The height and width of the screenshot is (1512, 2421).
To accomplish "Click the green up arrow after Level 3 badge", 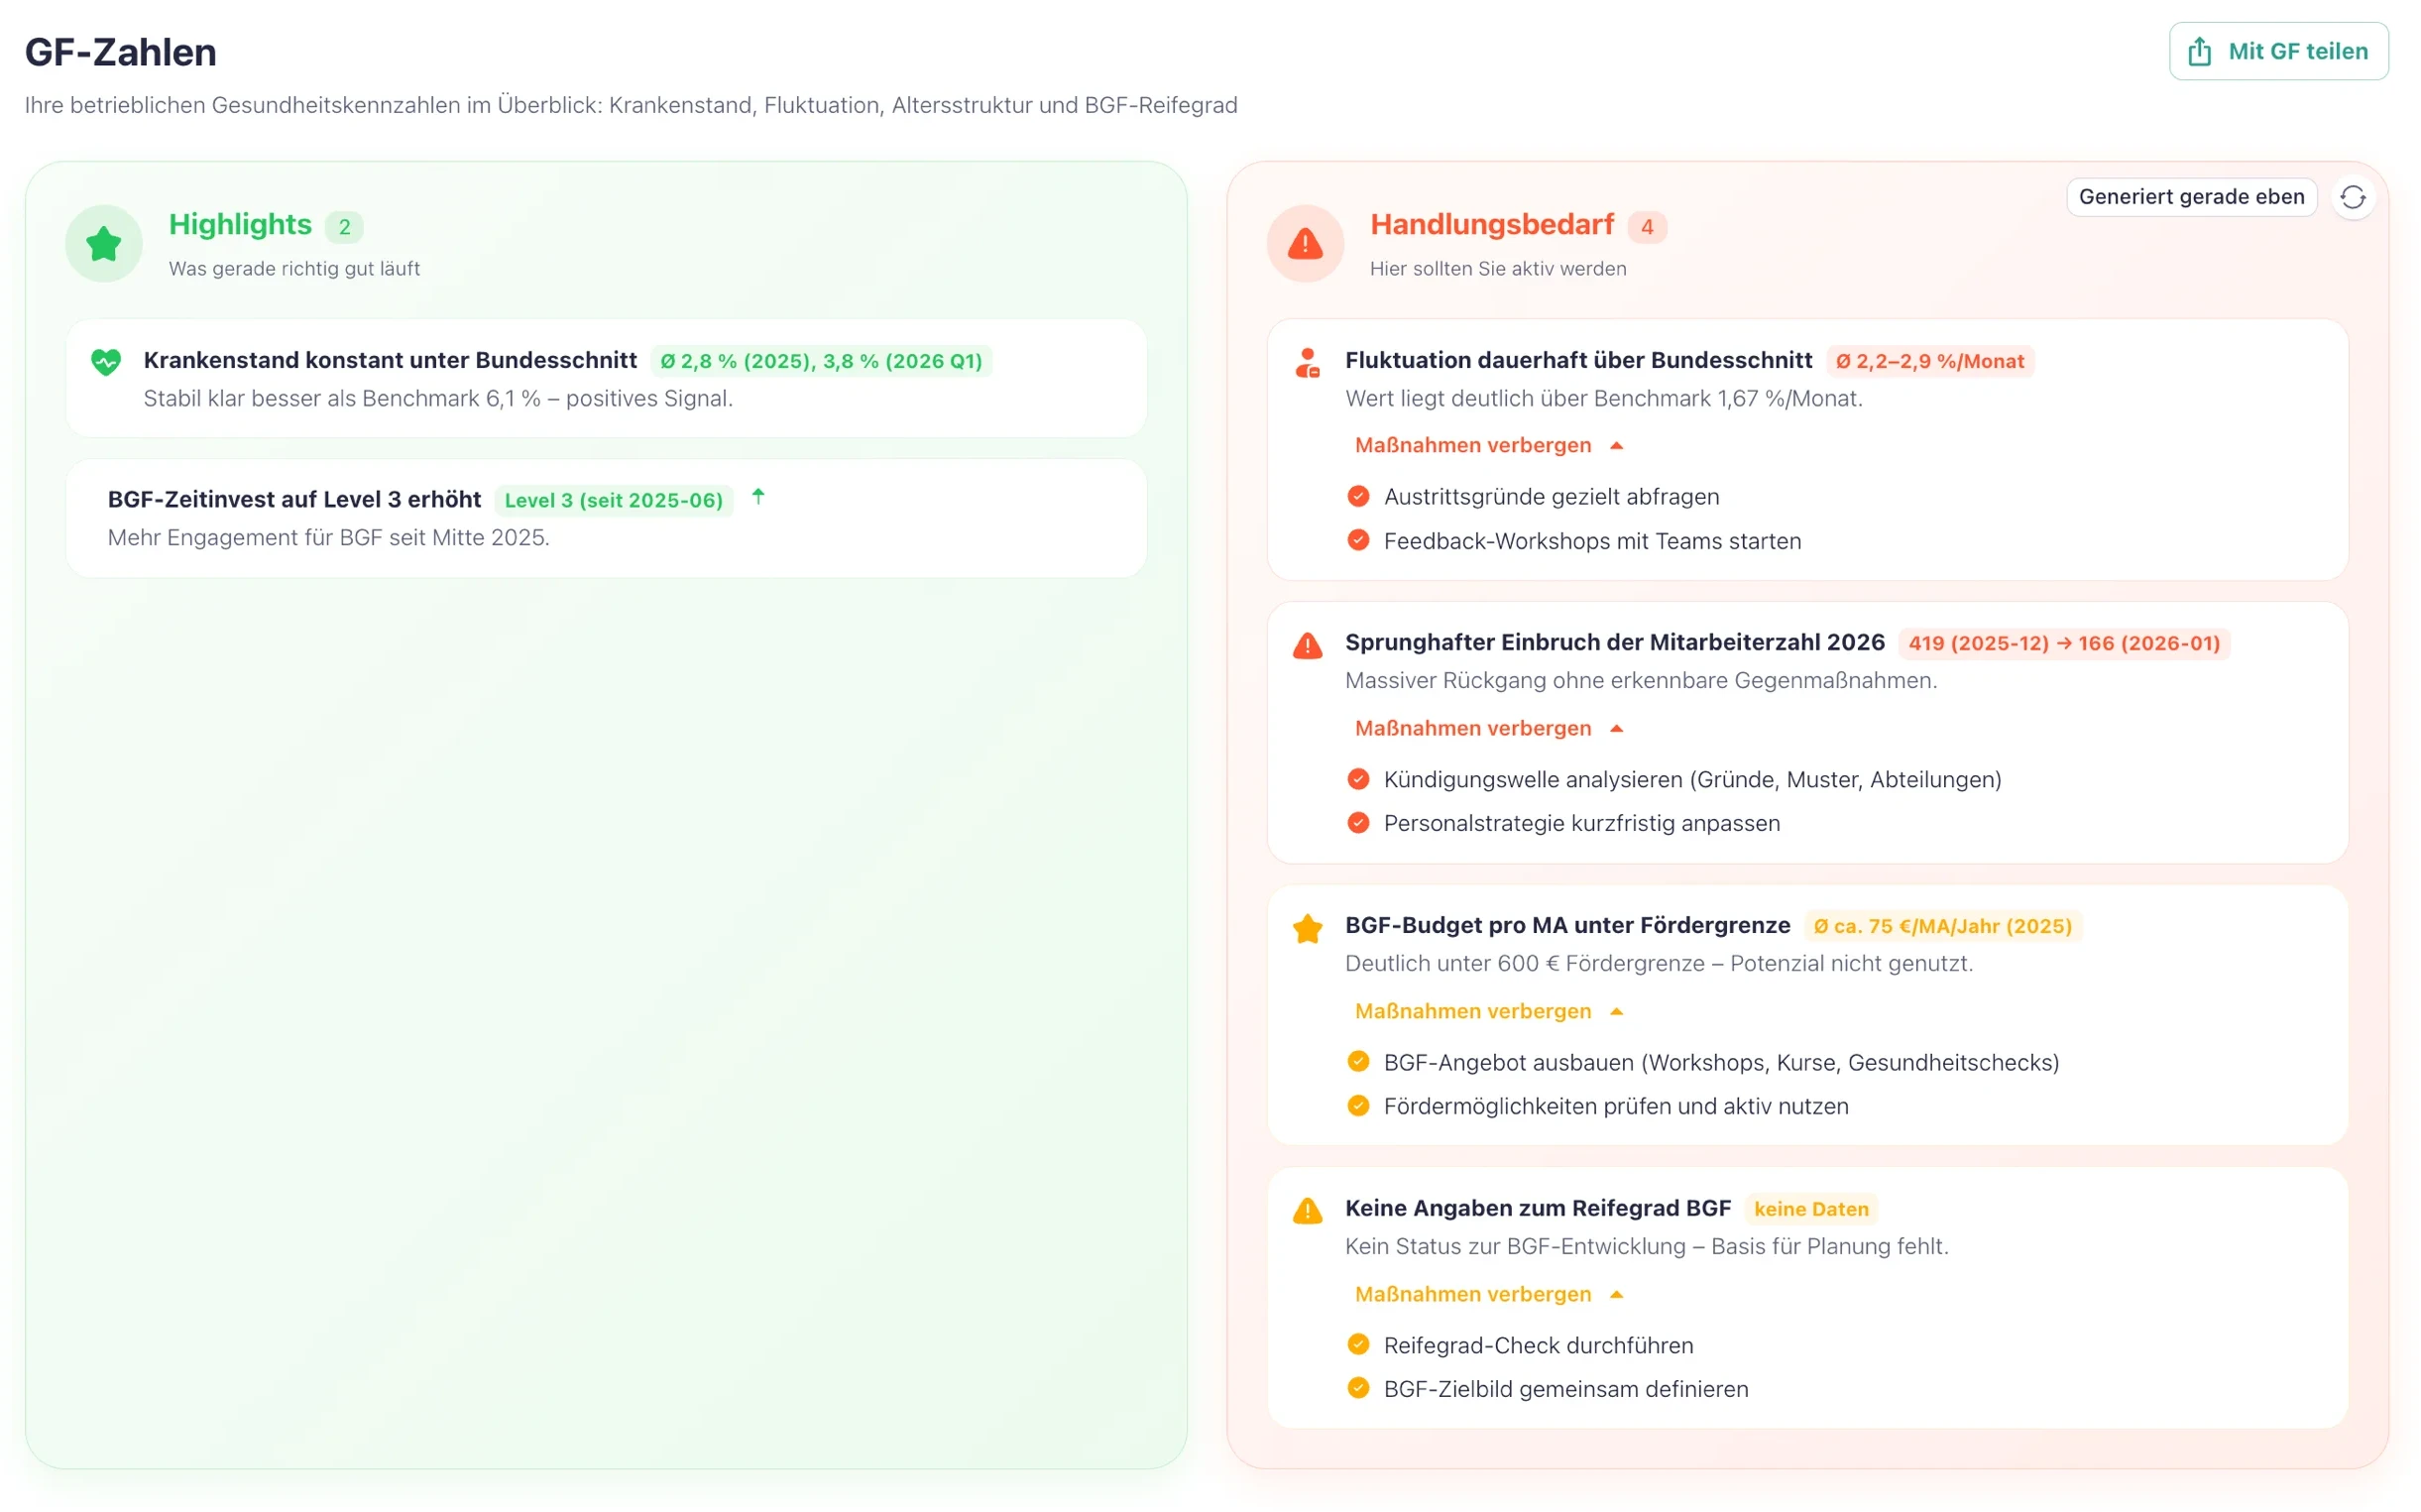I will click(x=758, y=496).
